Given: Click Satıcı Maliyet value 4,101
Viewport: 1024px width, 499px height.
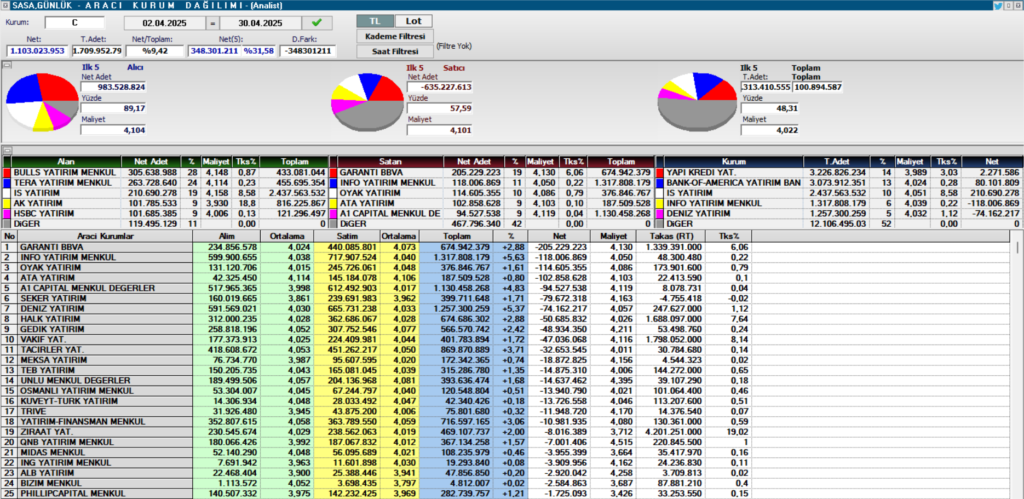Looking at the screenshot, I should (439, 130).
